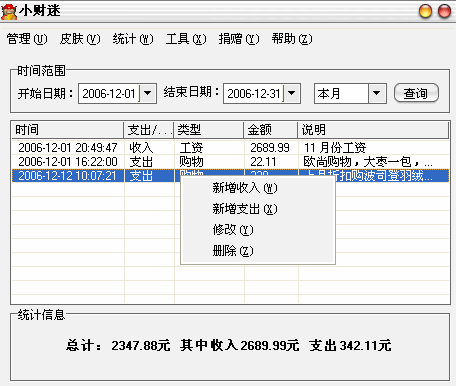Open the 捐赠(Y) menu
The height and width of the screenshot is (386, 456).
point(239,39)
